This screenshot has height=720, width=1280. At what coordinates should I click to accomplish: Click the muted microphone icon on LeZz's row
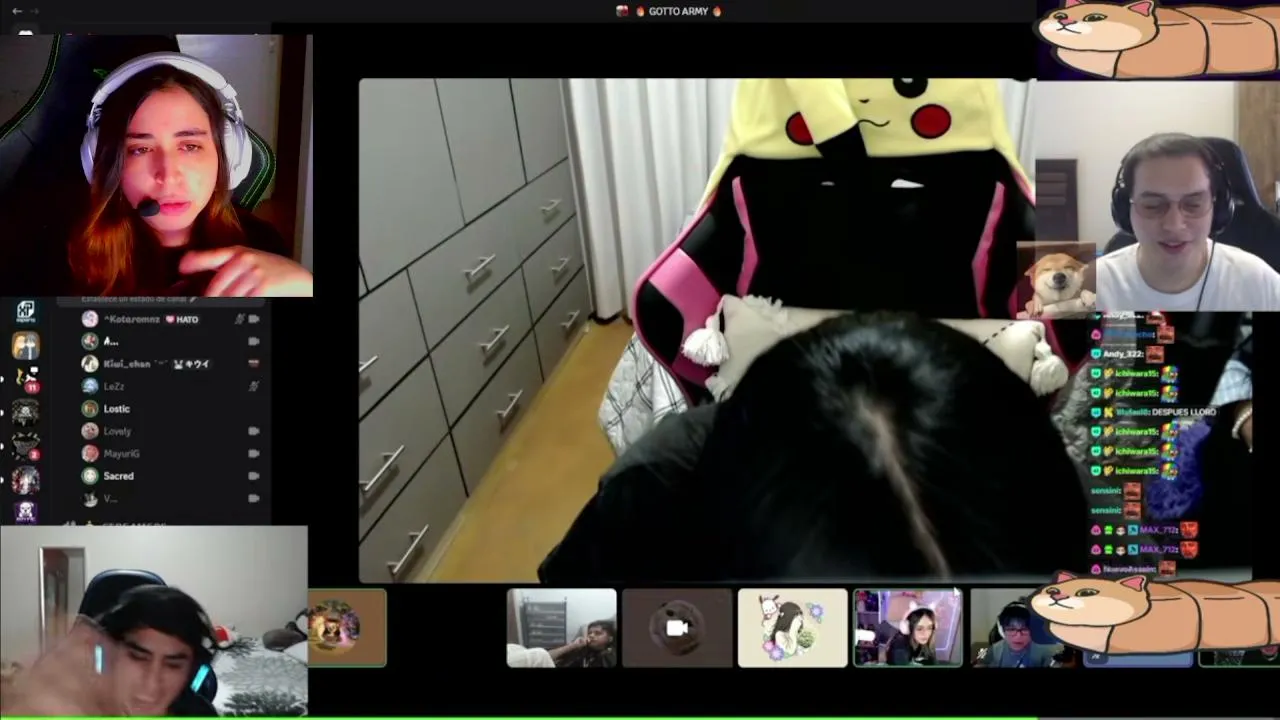(254, 386)
